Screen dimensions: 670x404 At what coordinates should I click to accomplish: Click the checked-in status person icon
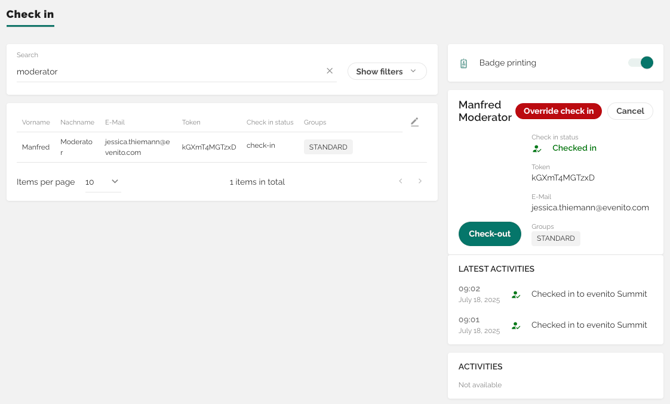click(x=537, y=148)
